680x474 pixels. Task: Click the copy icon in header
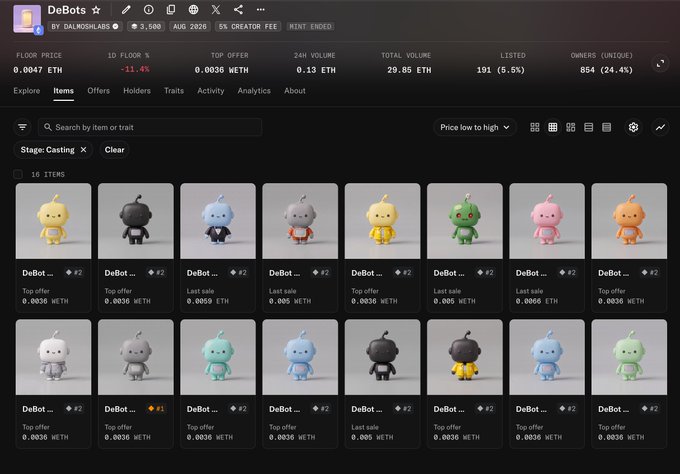(x=171, y=10)
